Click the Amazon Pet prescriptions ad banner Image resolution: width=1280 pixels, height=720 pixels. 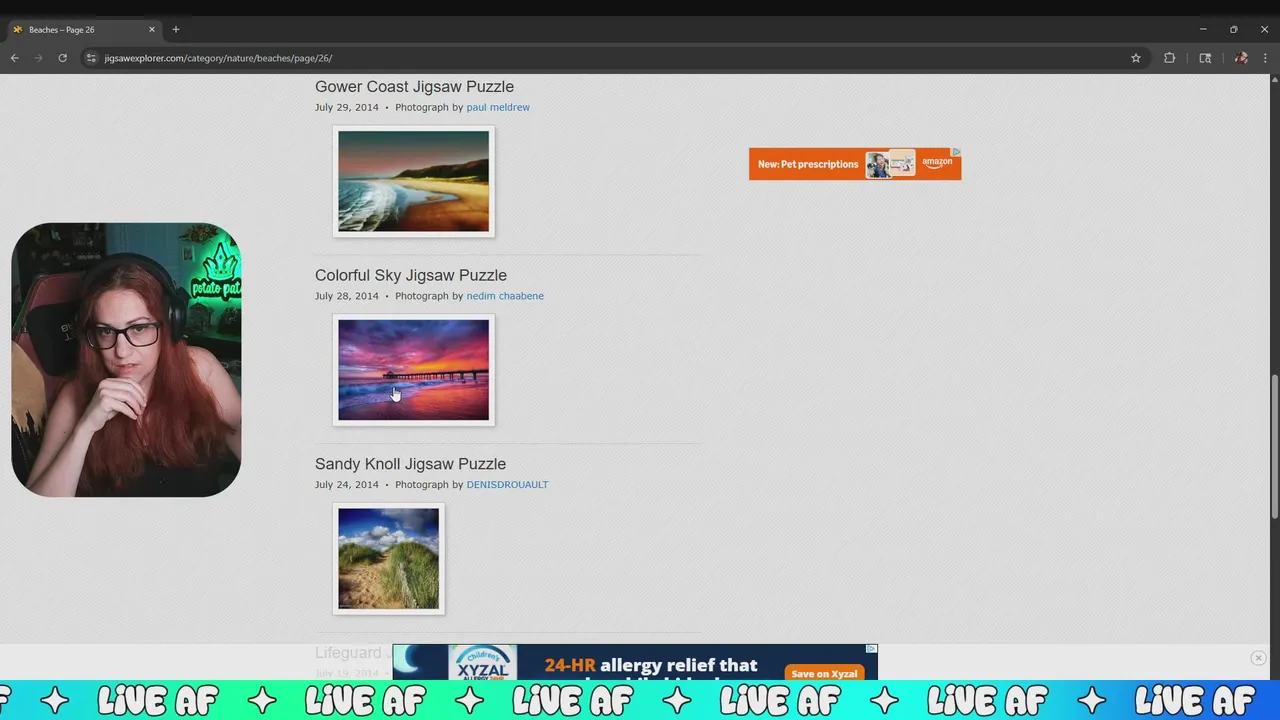pyautogui.click(x=855, y=164)
